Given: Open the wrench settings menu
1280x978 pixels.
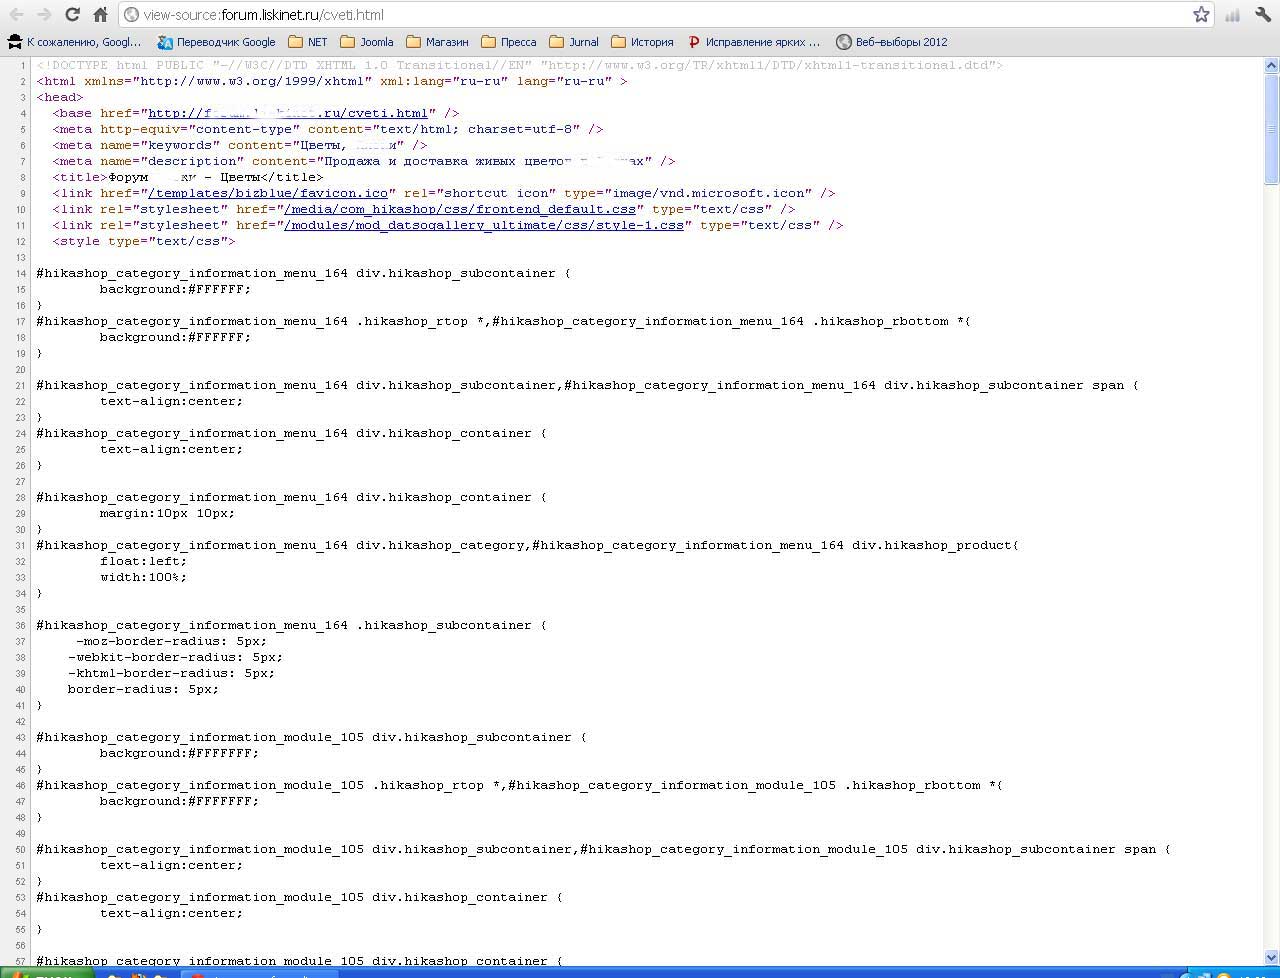Looking at the screenshot, I should (1263, 15).
